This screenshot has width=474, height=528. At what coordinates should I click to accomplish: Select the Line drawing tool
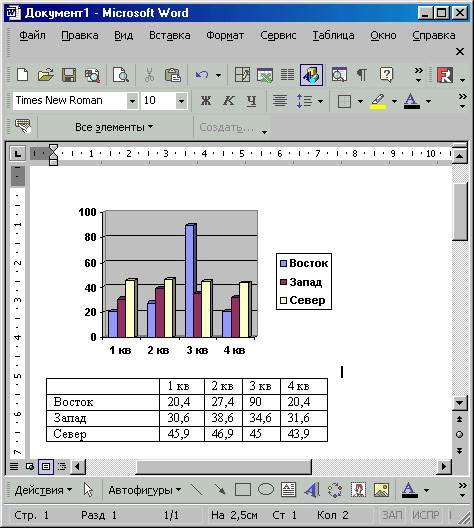click(x=196, y=490)
